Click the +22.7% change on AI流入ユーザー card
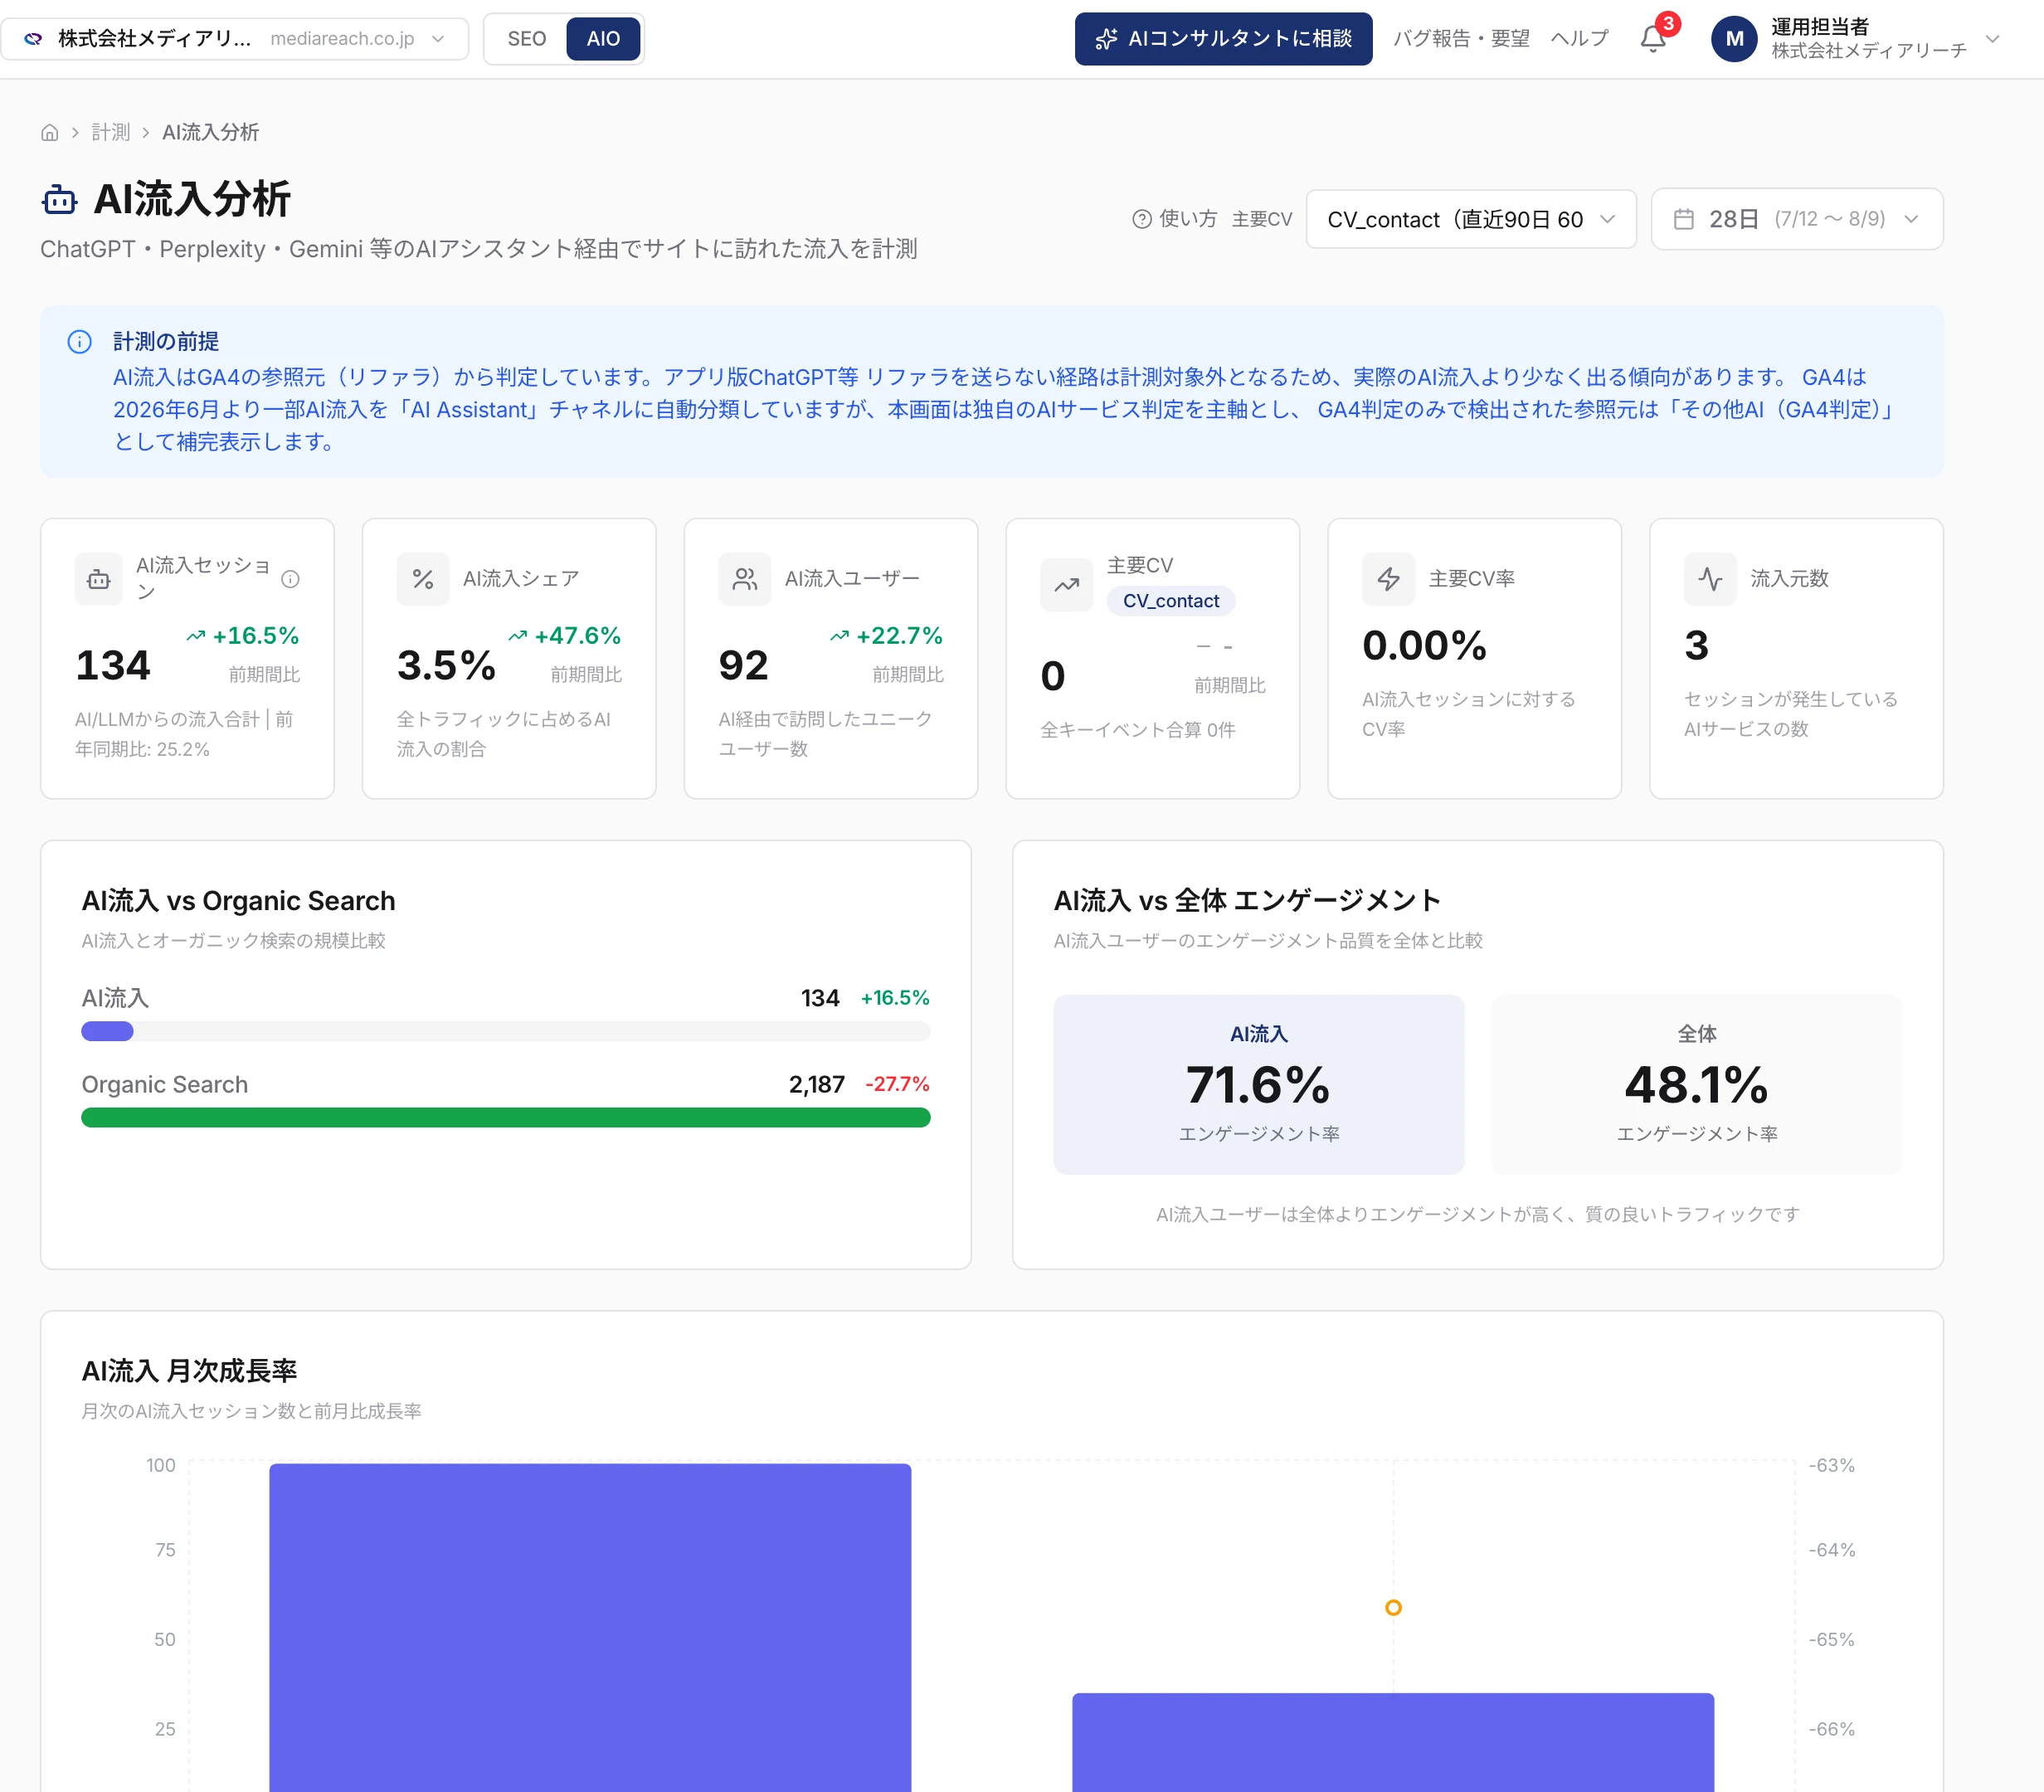The width and height of the screenshot is (2044, 1792). [x=887, y=636]
